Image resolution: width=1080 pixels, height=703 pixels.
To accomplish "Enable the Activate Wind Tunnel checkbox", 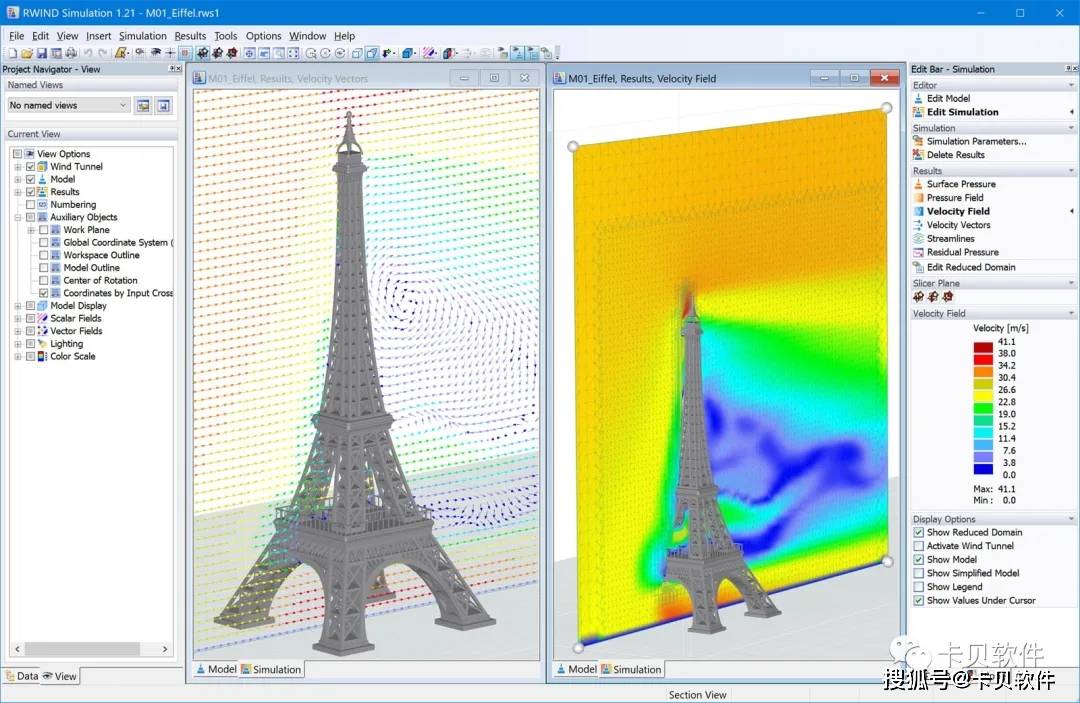I will (919, 546).
